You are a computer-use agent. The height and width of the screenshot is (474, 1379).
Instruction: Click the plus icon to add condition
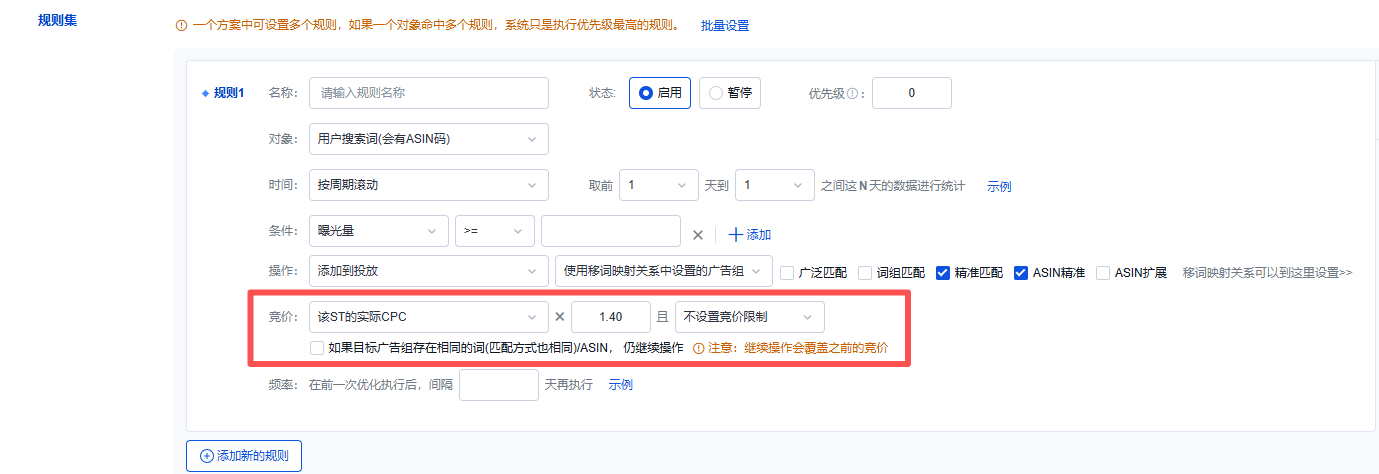[x=736, y=234]
